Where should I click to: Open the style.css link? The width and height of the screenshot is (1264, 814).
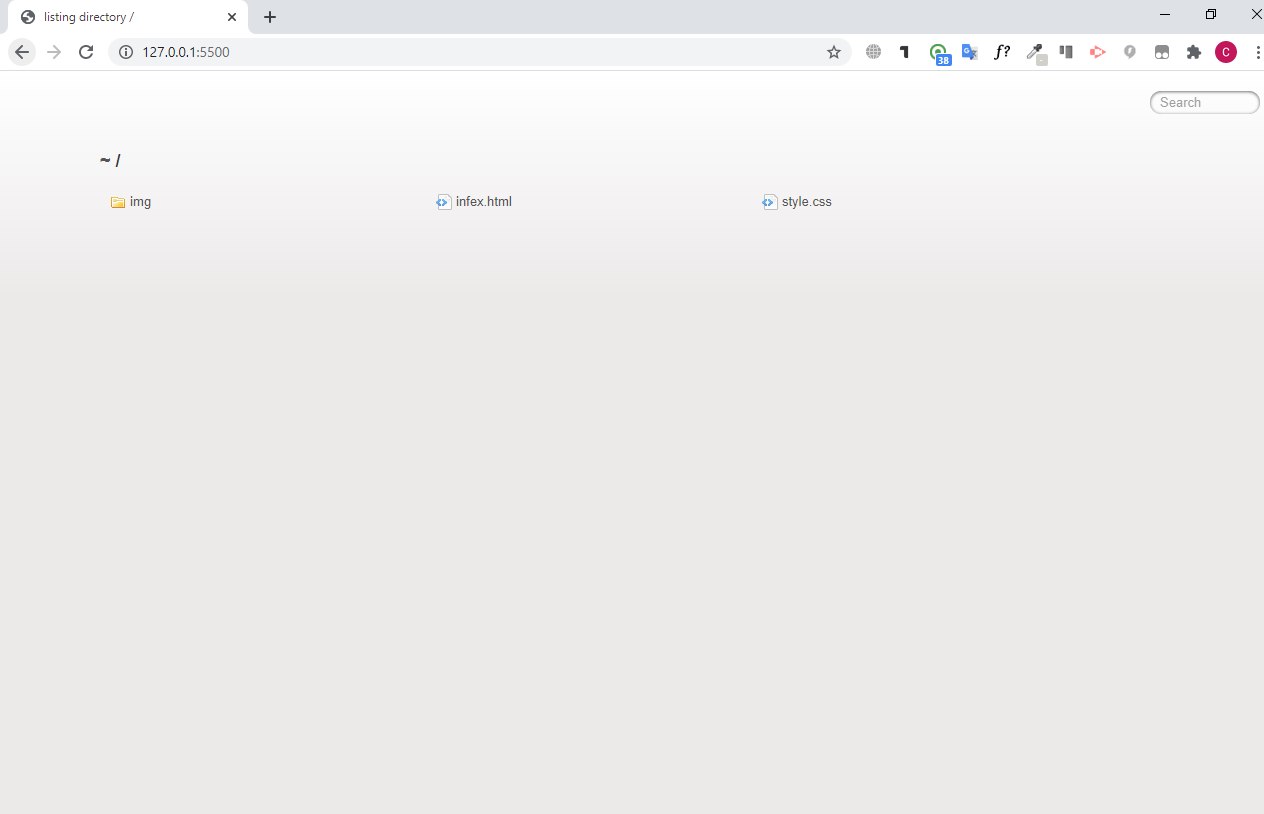[807, 202]
